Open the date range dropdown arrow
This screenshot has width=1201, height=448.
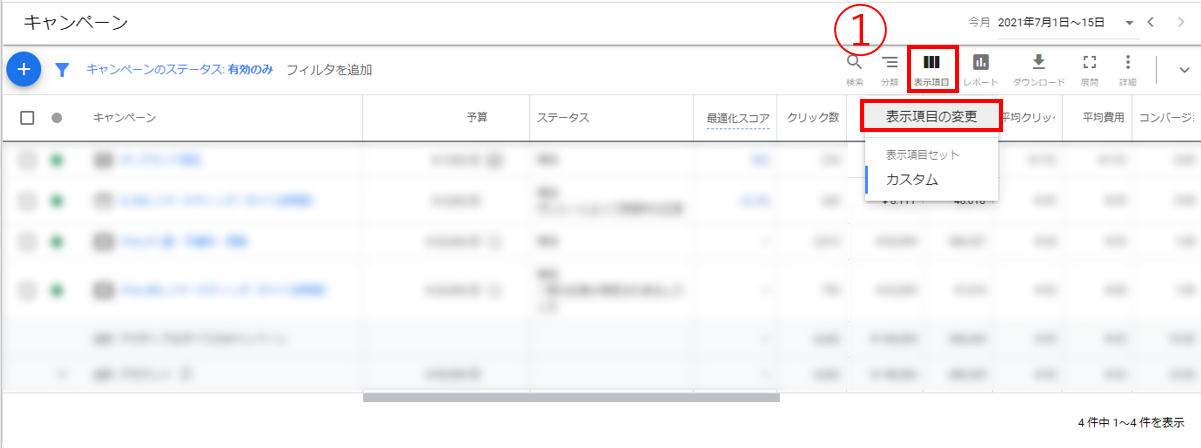tap(1130, 22)
